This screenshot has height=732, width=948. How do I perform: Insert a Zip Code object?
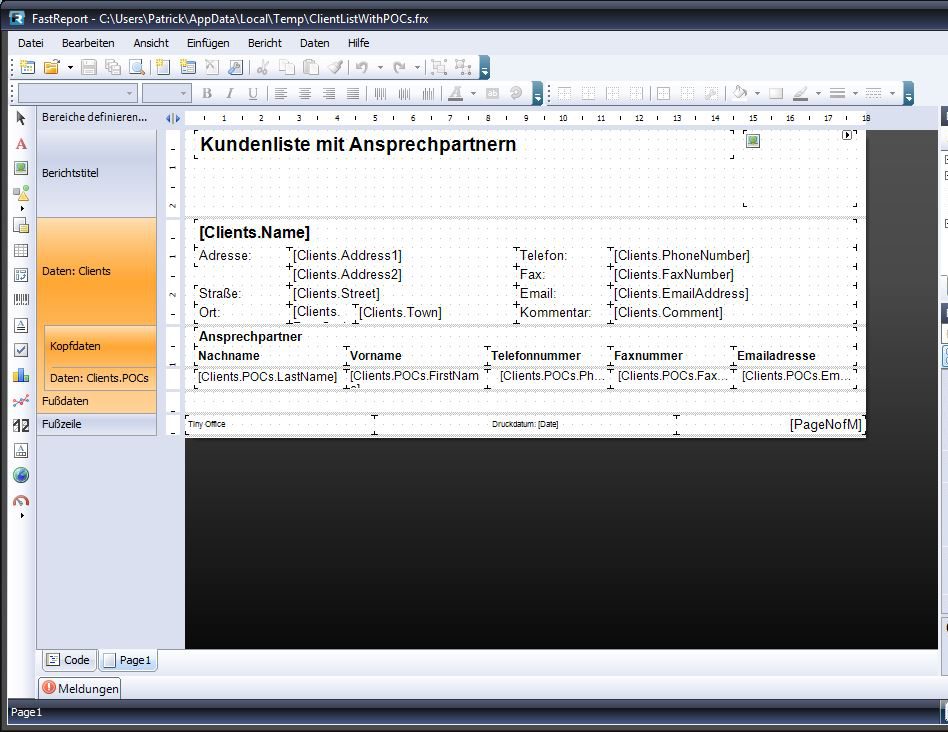pyautogui.click(x=21, y=426)
